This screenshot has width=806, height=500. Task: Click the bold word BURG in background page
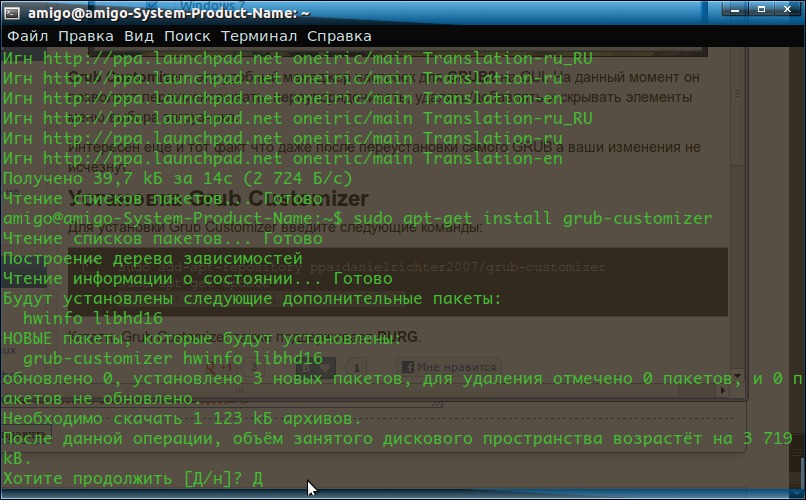[x=398, y=337]
